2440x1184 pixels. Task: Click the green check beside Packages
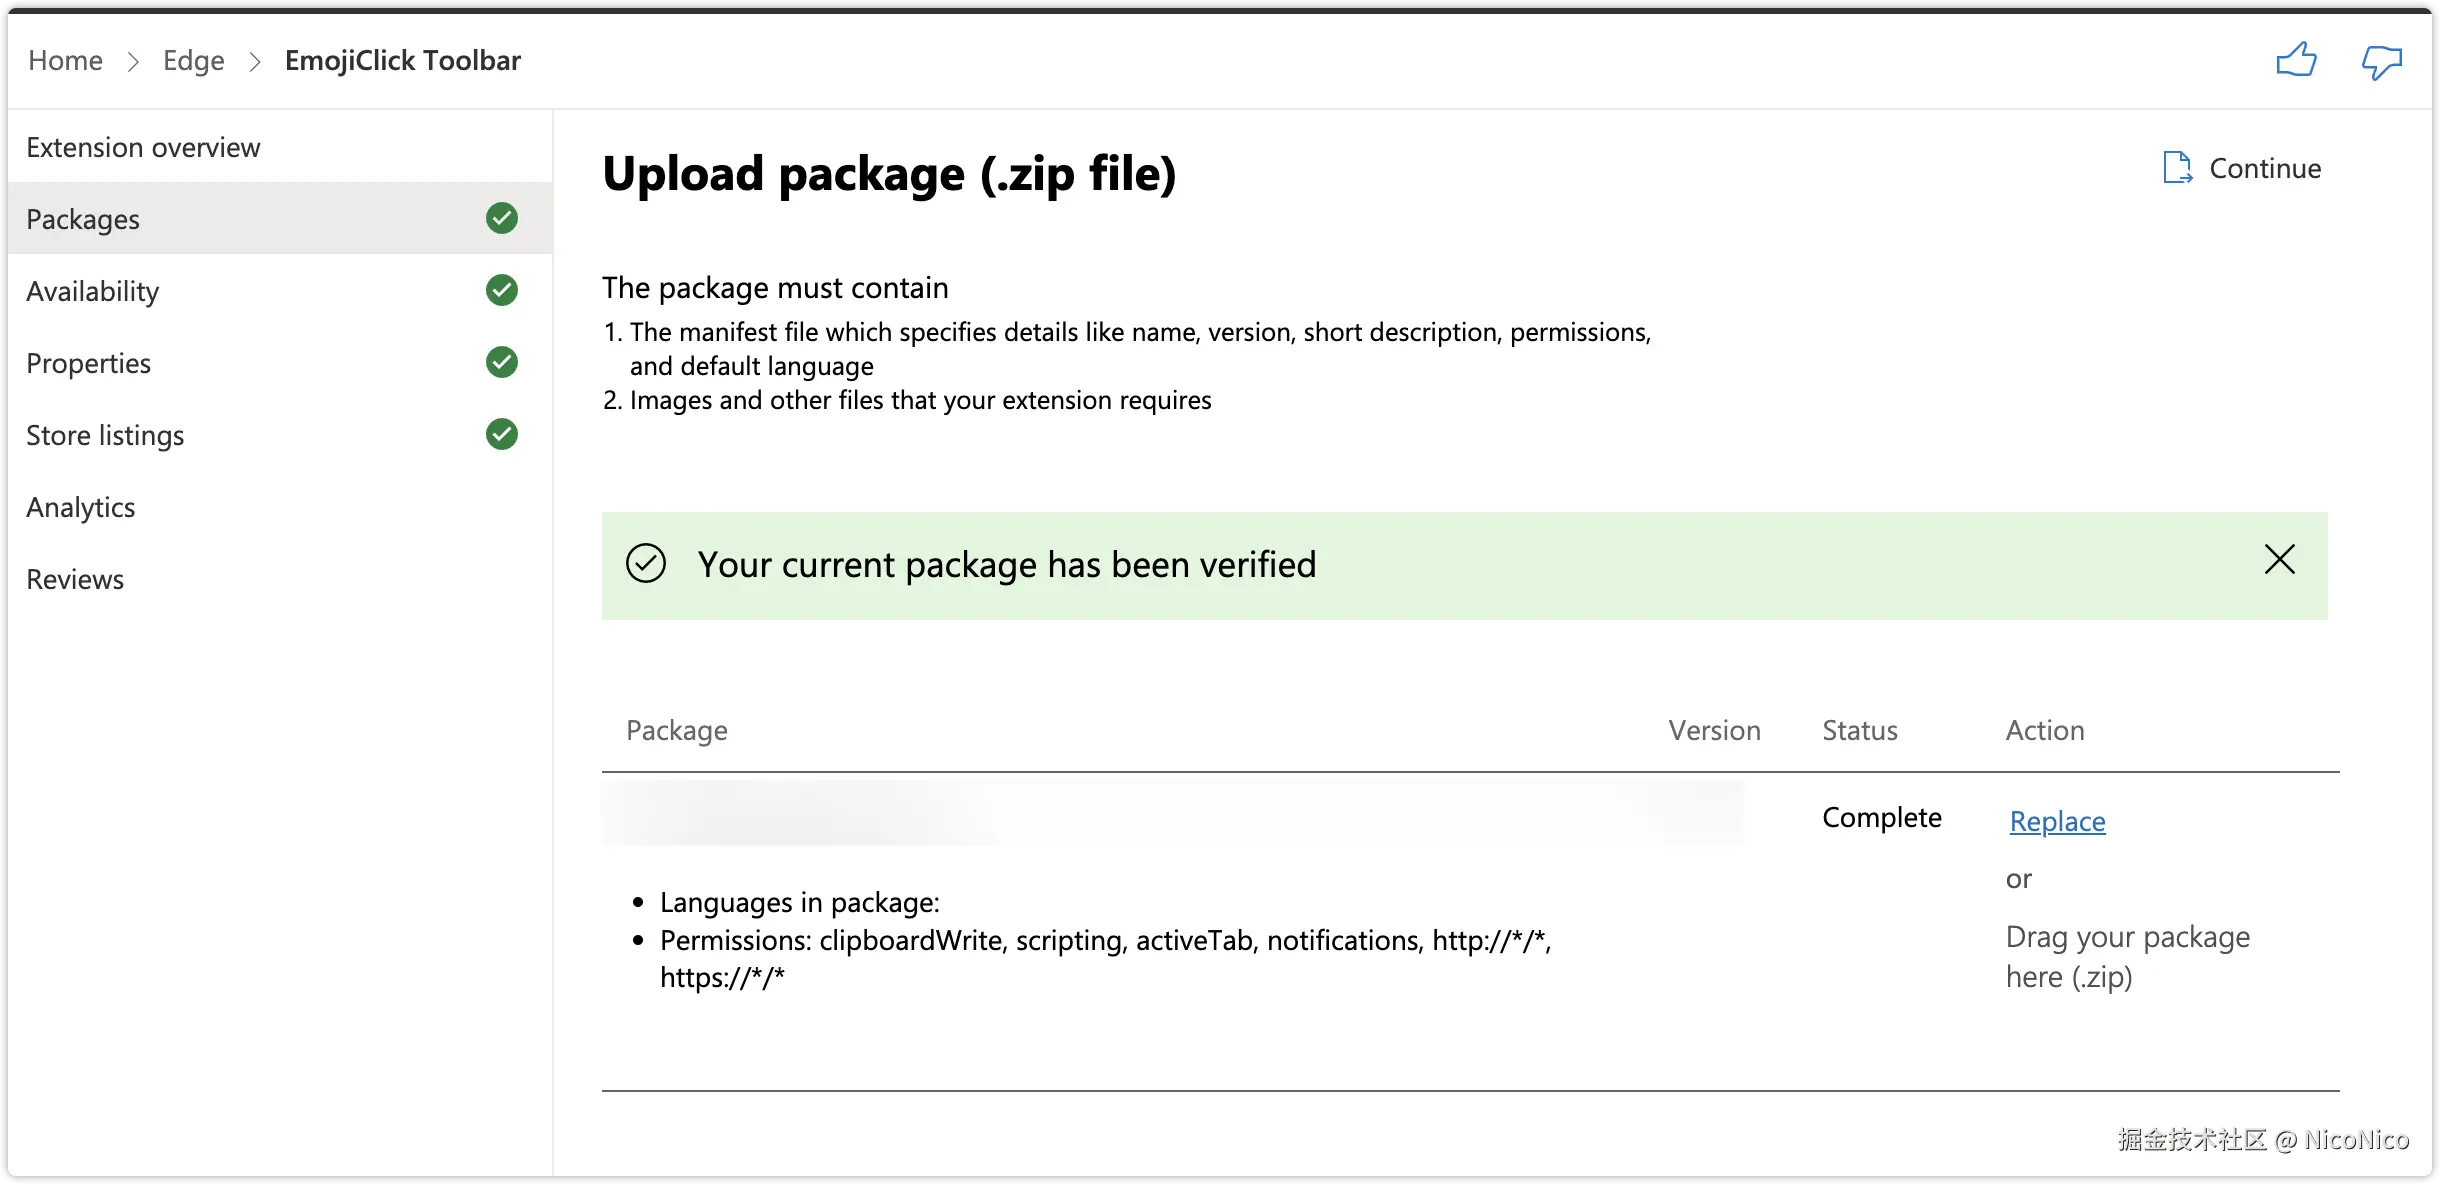502,218
